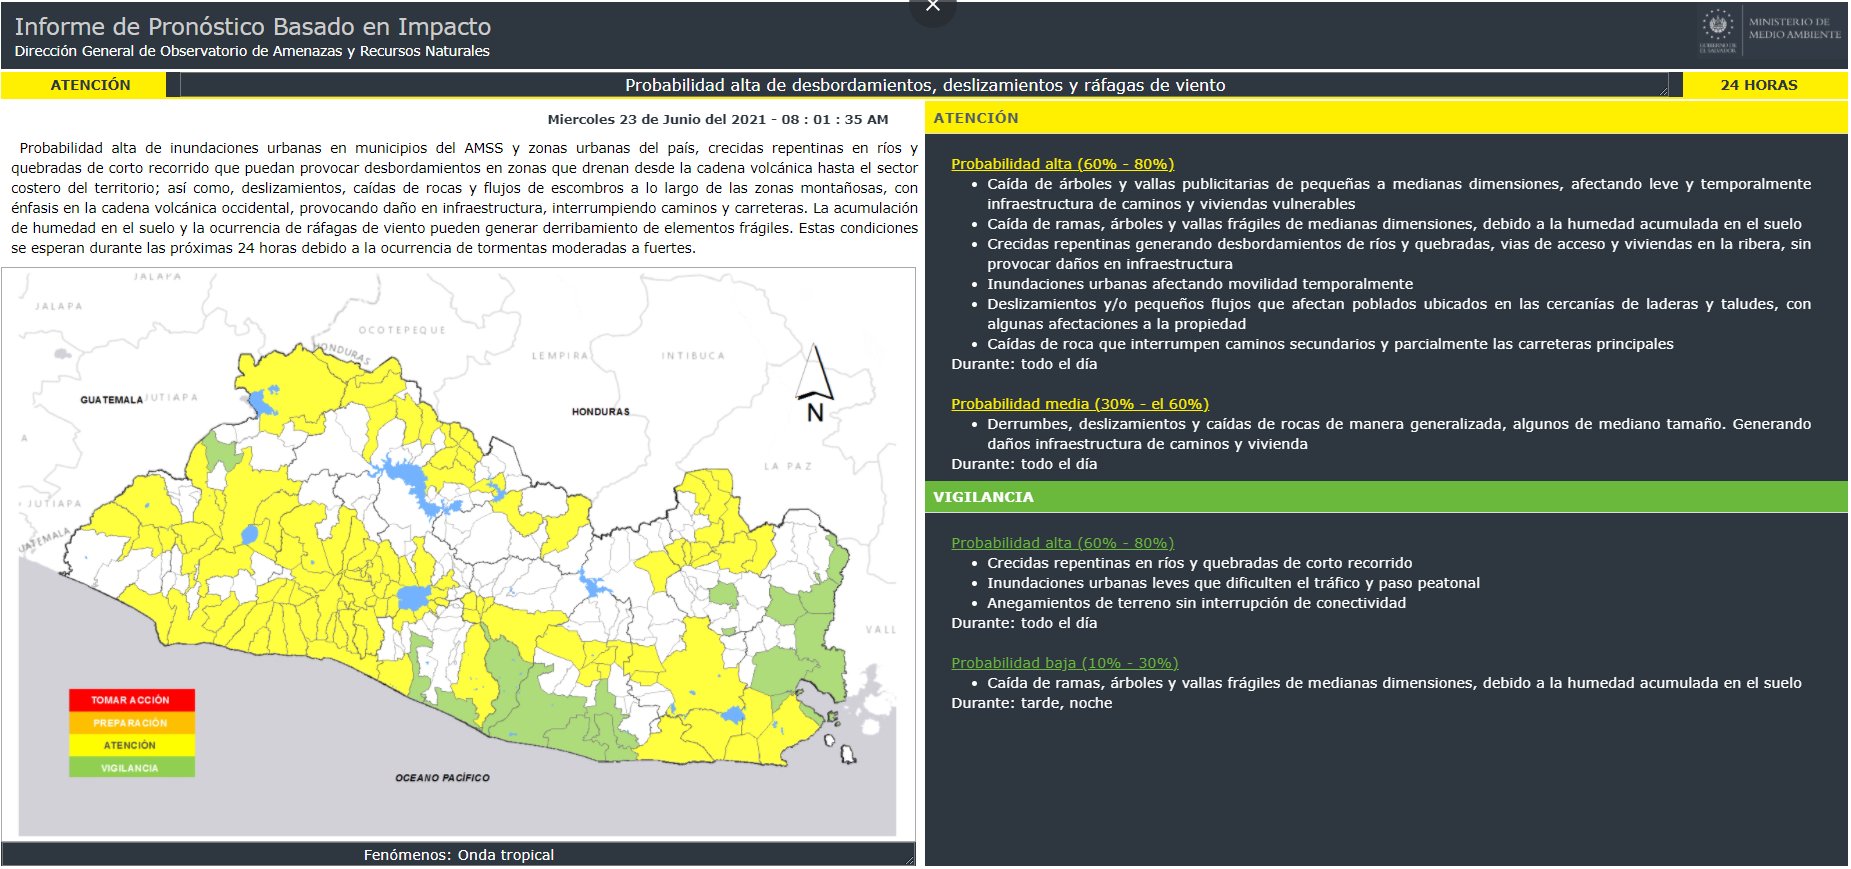Click the report title Informe de Pronóstico Basado en Impacto
This screenshot has height=869, width=1851.
coord(253,27)
